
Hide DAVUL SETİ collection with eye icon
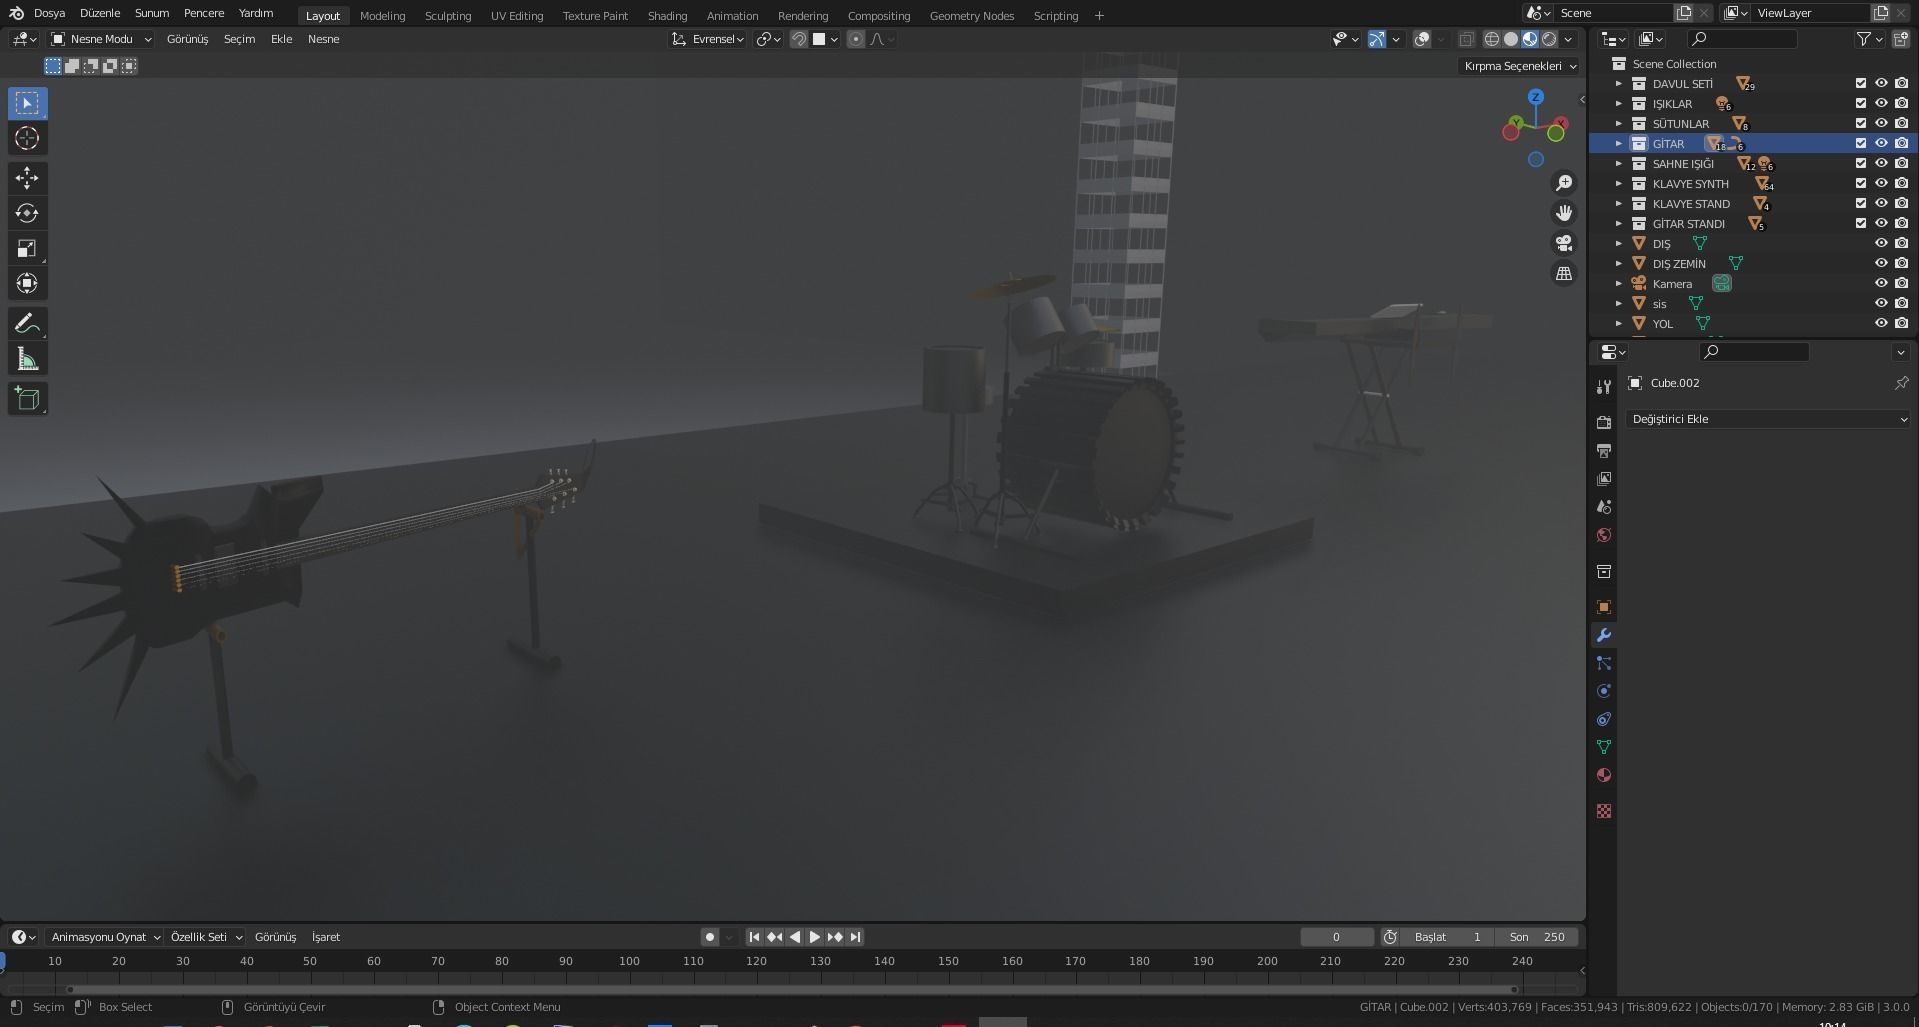1881,84
